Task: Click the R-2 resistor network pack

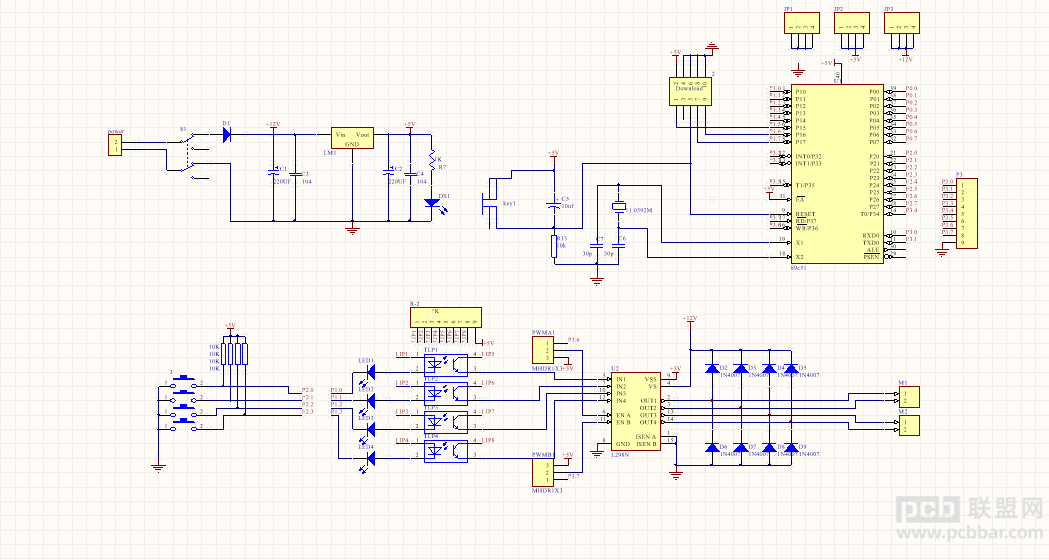Action: (446, 317)
